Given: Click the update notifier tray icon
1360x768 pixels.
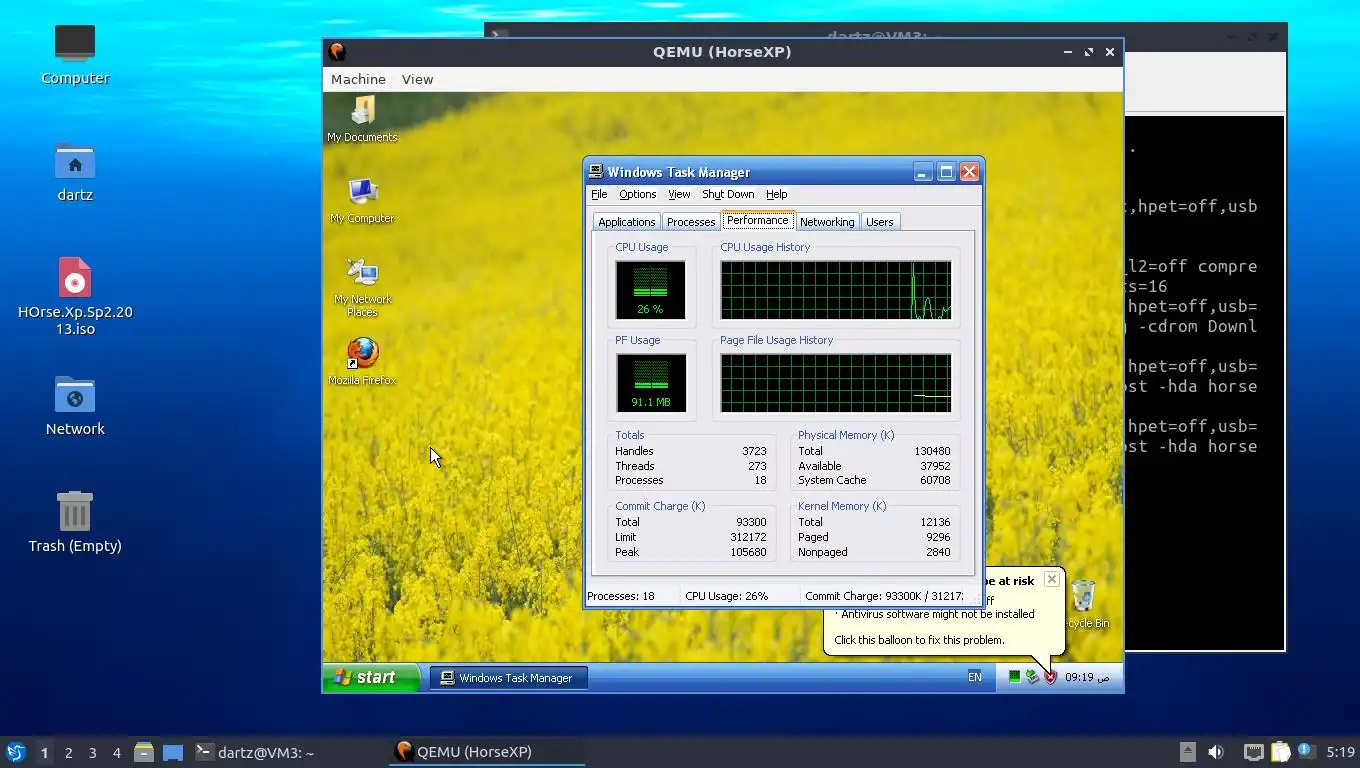Looking at the screenshot, I should coord(1306,751).
